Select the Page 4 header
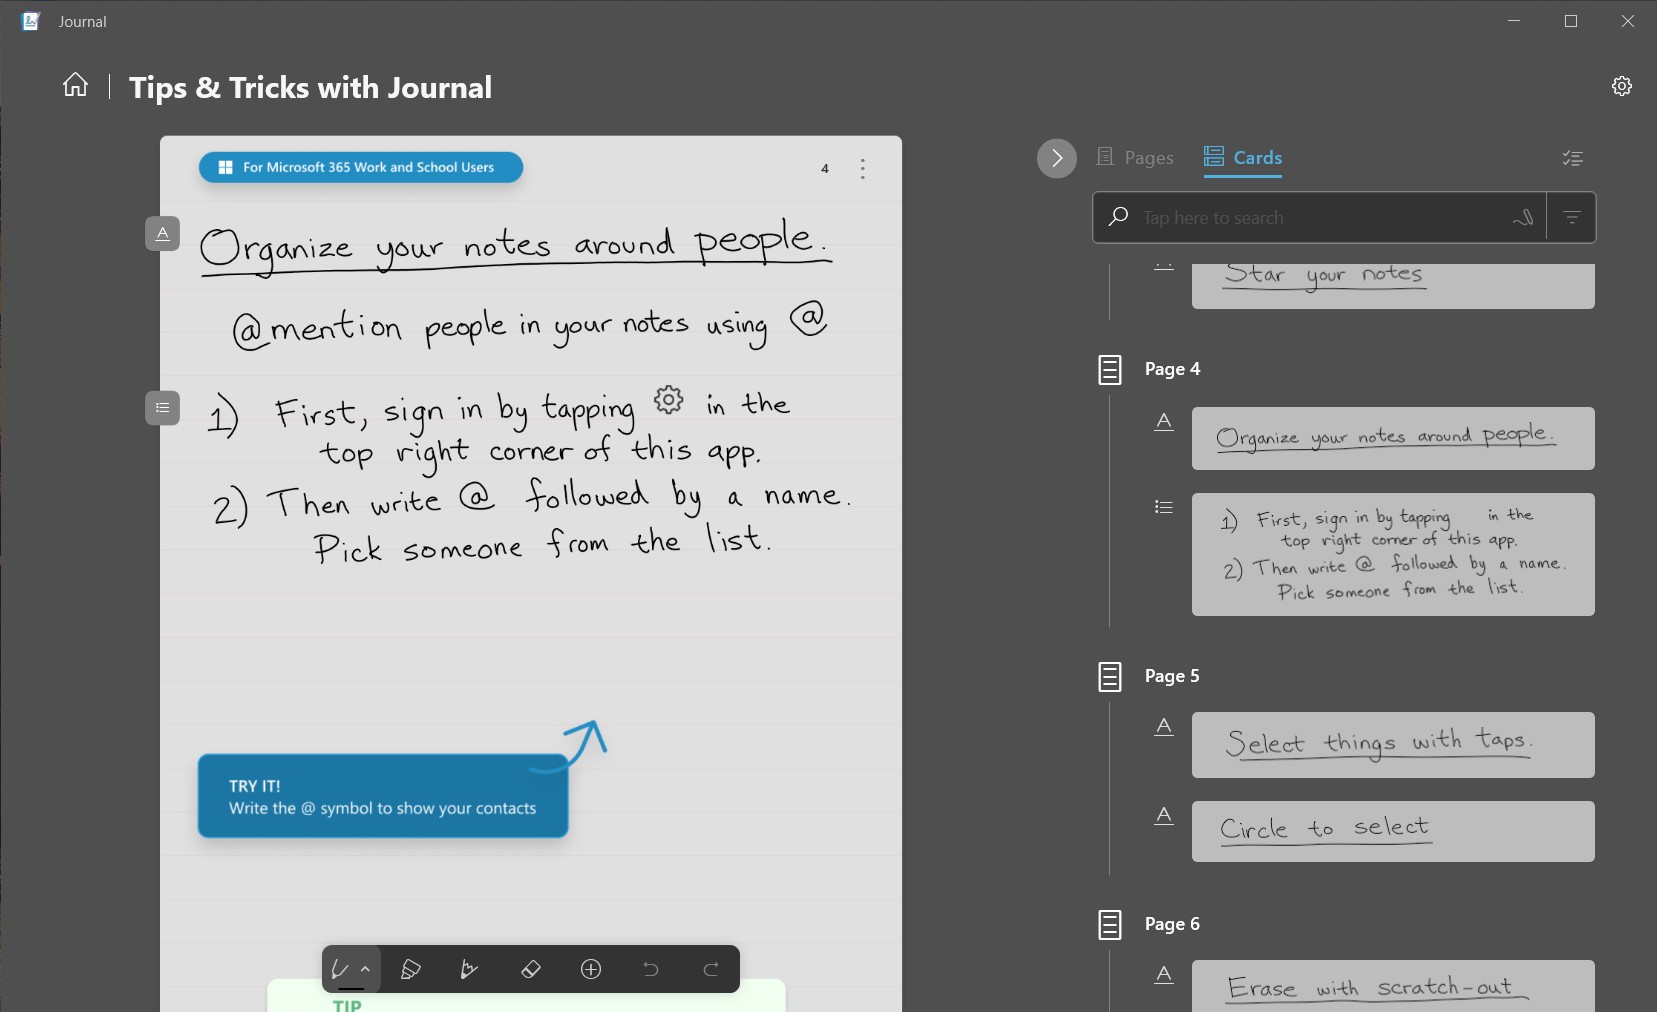The width and height of the screenshot is (1657, 1012). click(x=1172, y=369)
